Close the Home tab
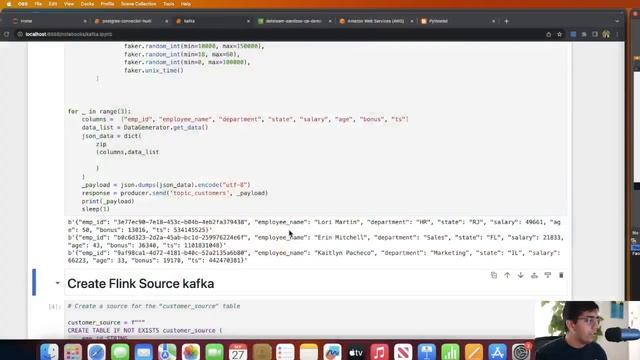Image resolution: width=640 pixels, height=360 pixels. click(x=85, y=21)
